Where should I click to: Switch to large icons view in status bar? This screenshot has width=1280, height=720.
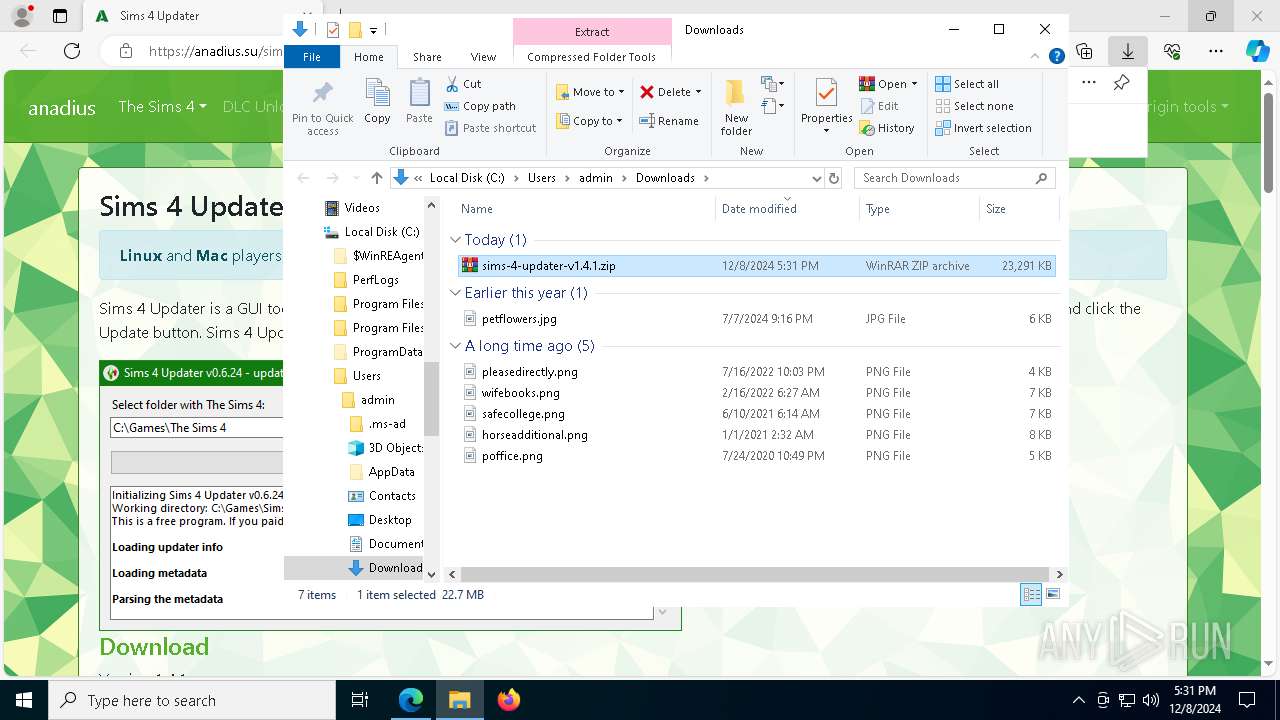tap(1053, 595)
